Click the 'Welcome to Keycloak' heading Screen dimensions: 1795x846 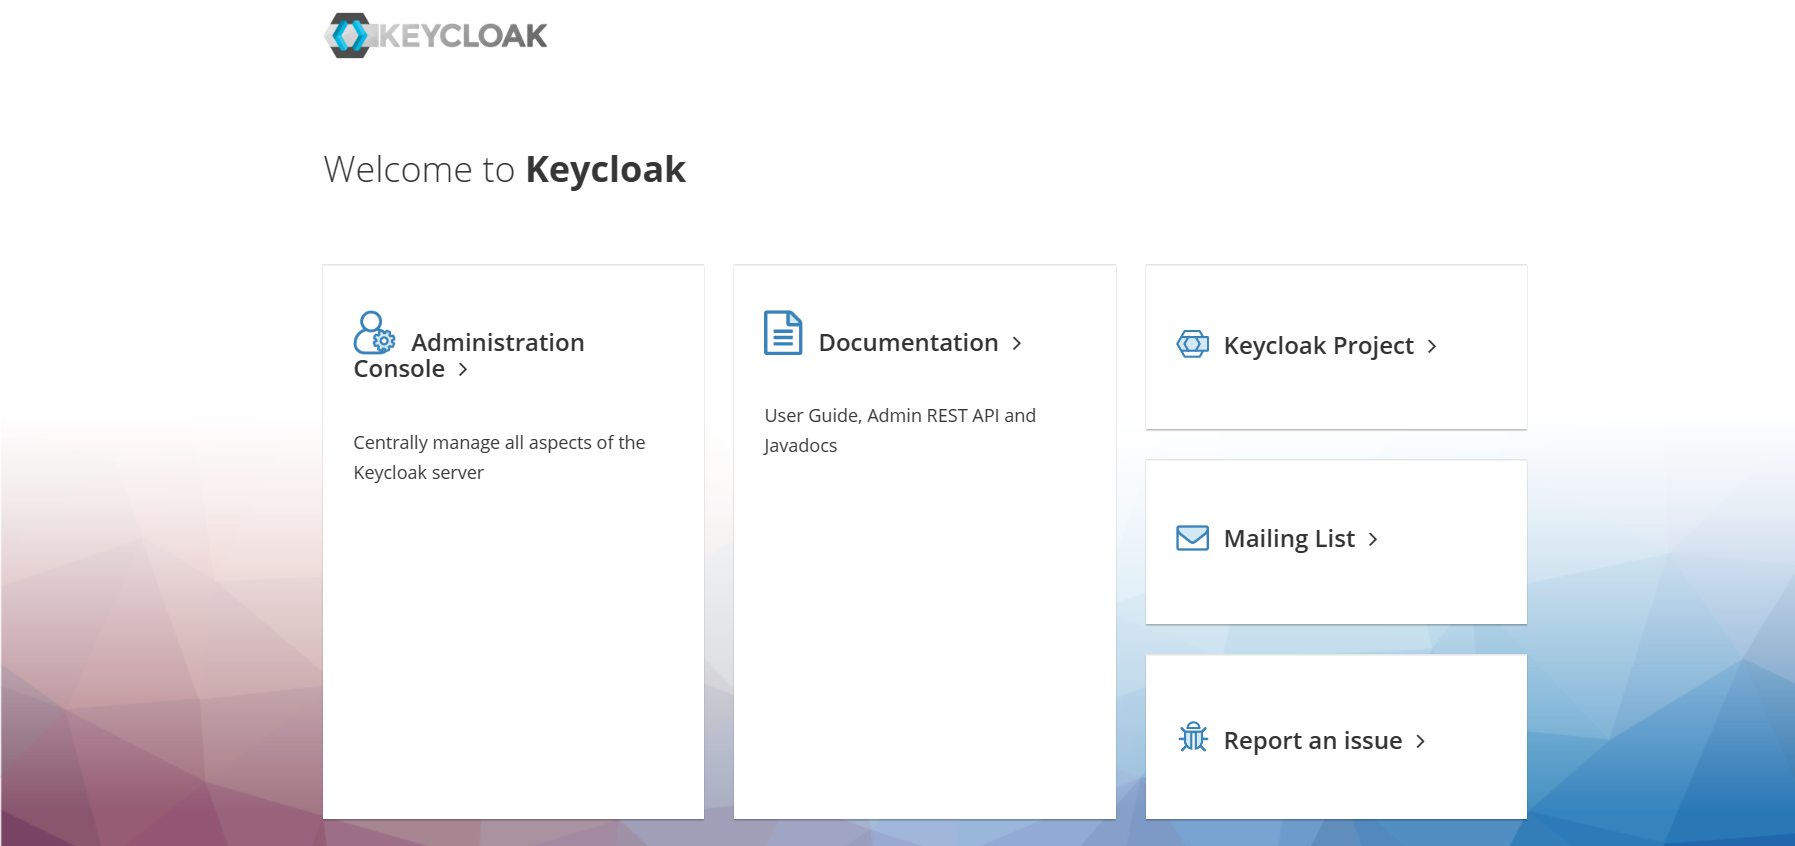click(x=505, y=170)
